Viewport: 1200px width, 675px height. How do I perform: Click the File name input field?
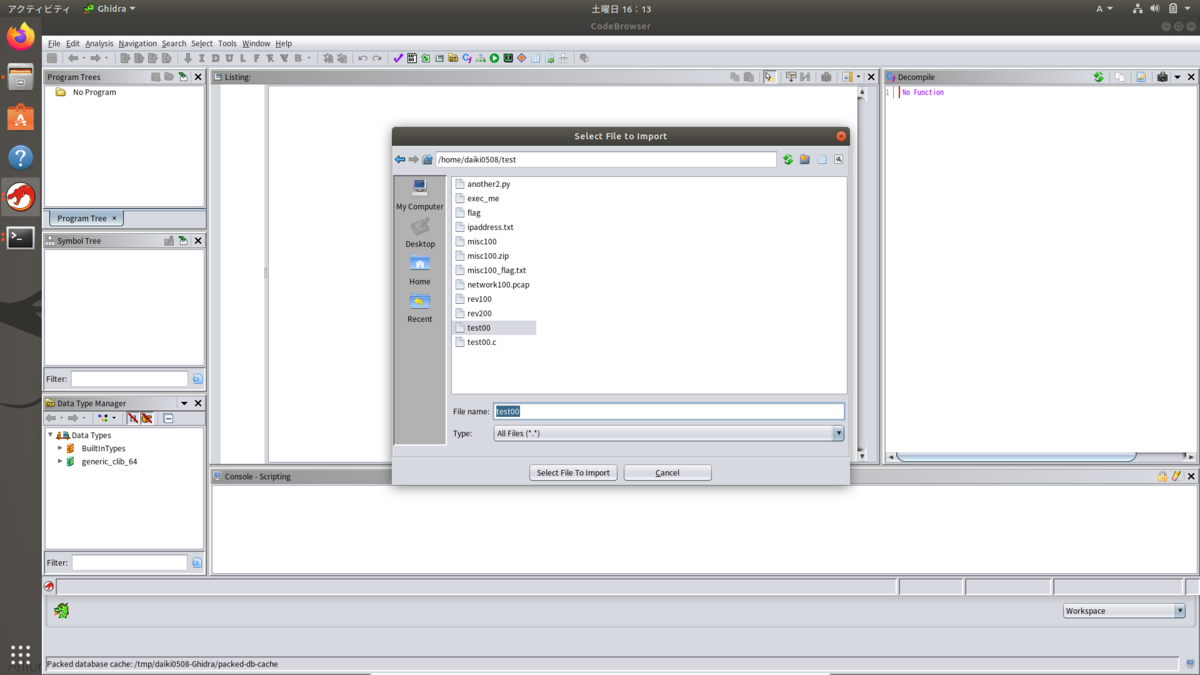(x=668, y=411)
